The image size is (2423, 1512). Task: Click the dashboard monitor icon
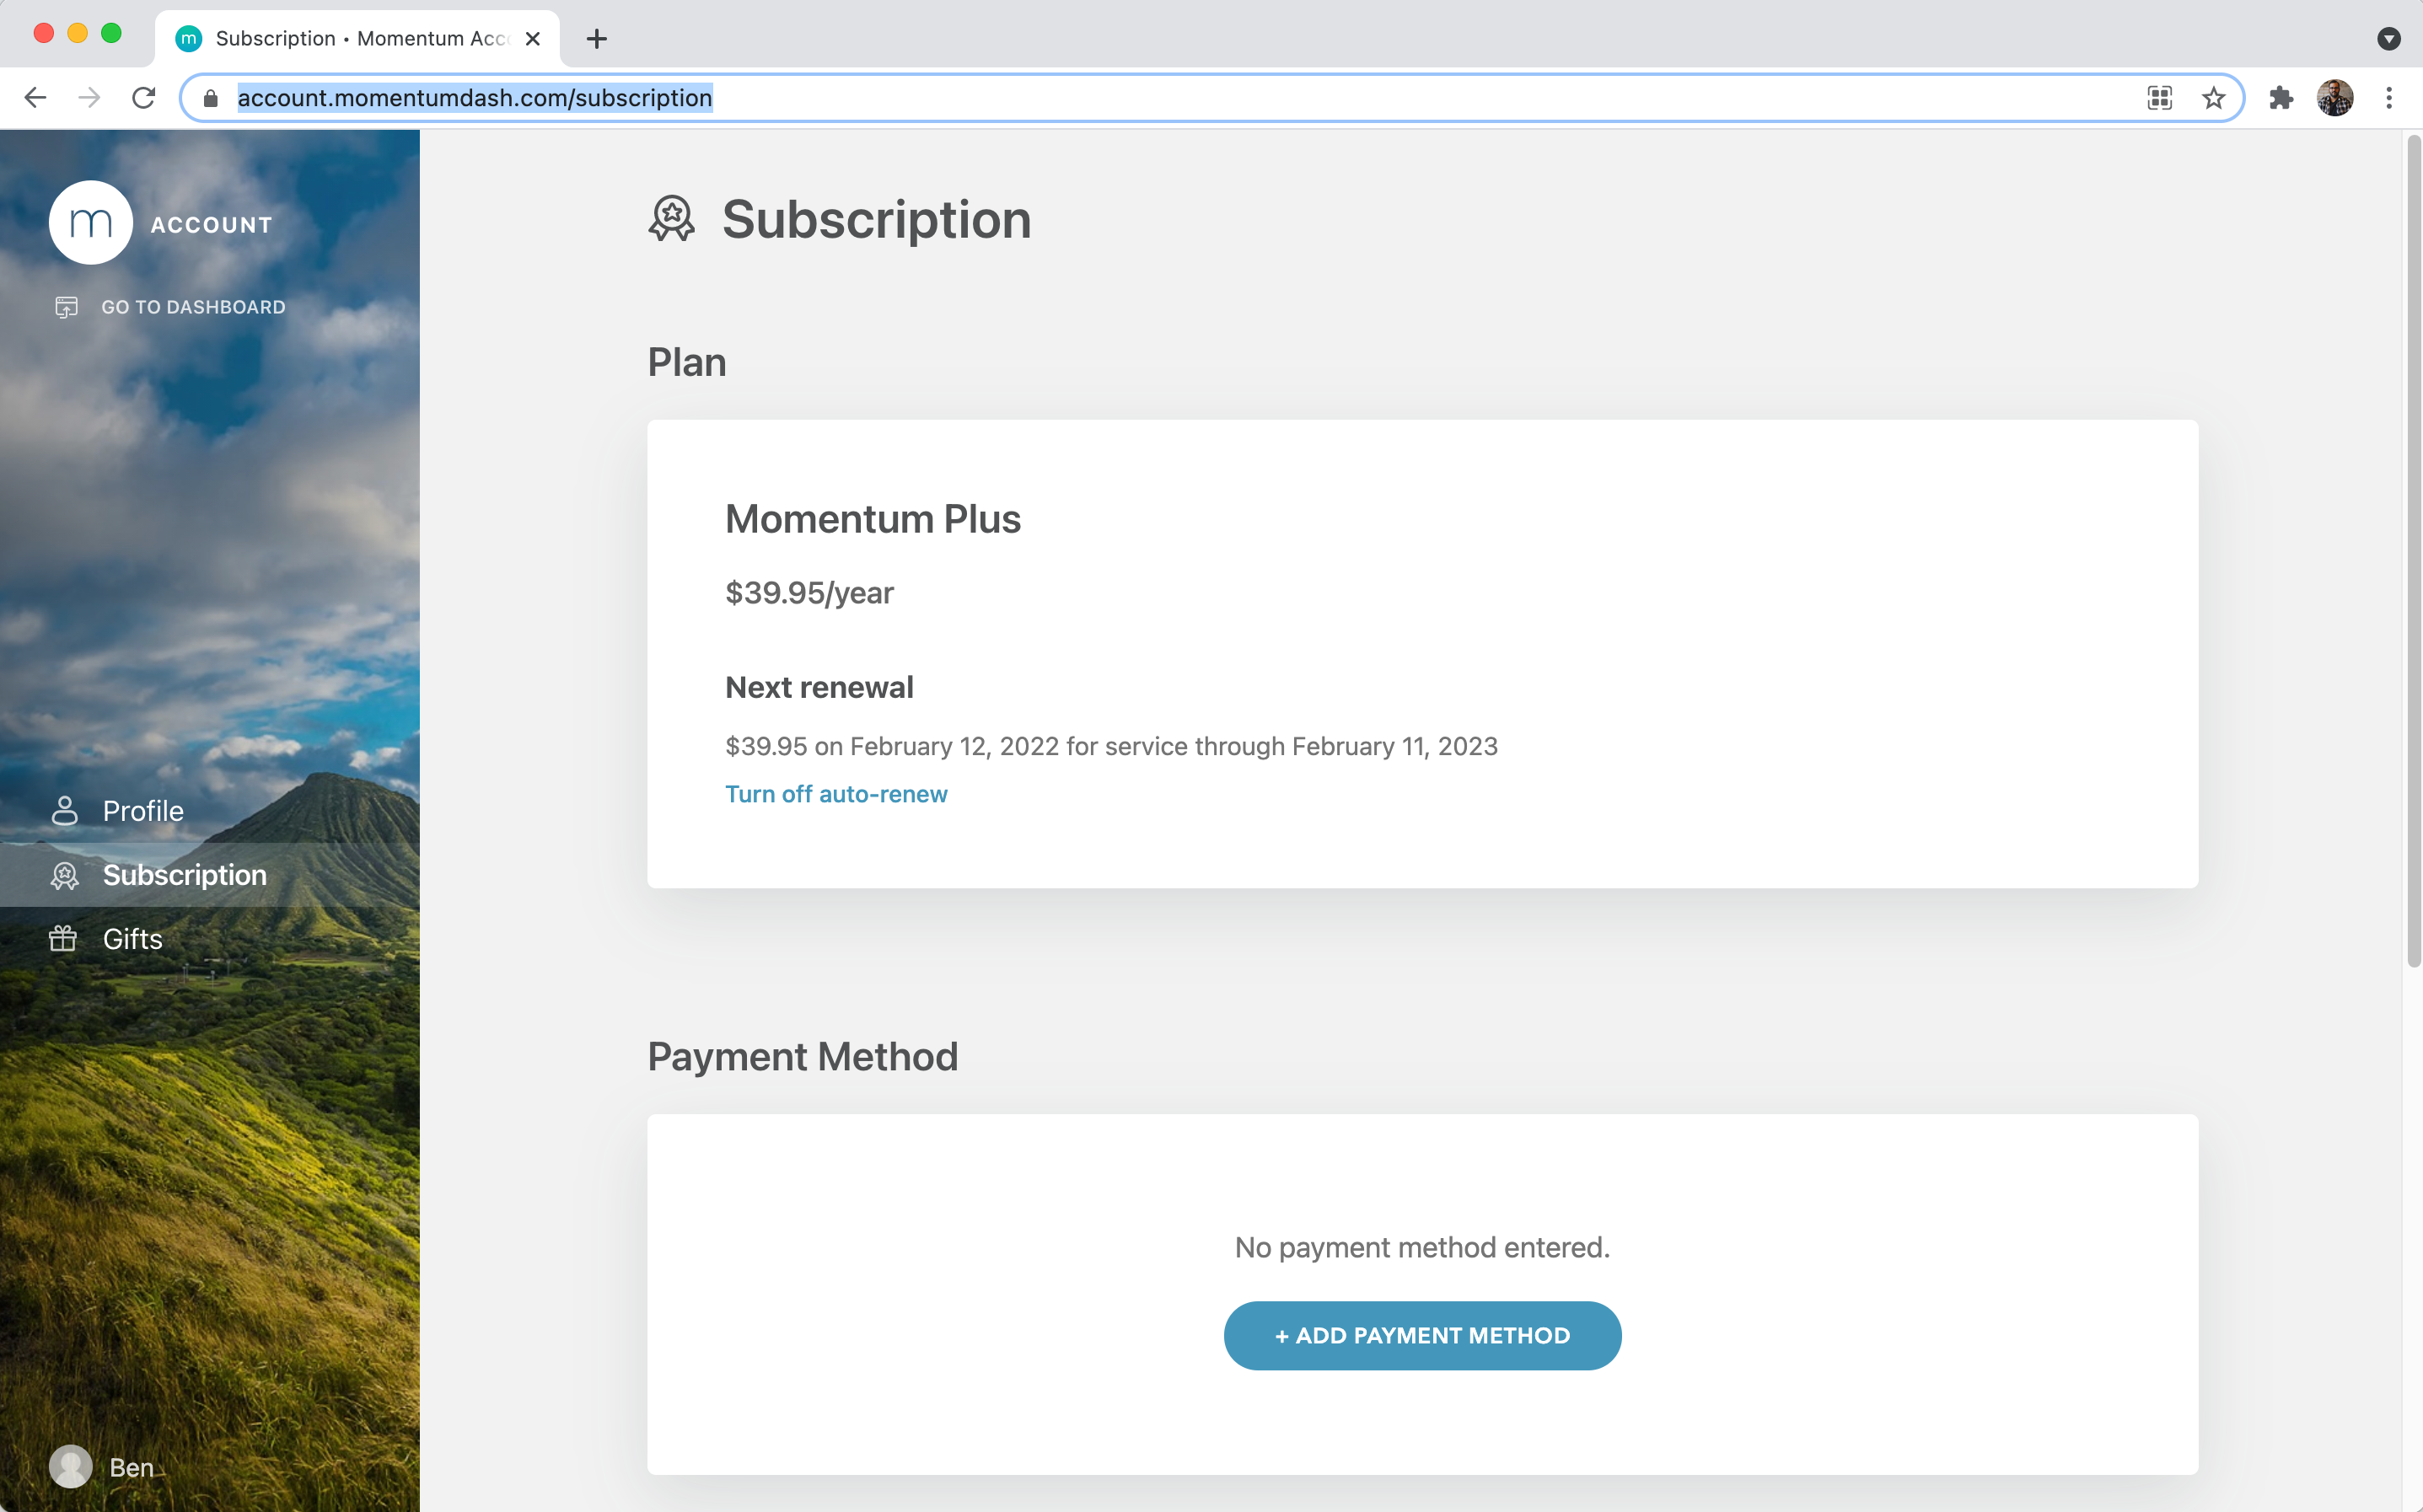pos(66,307)
